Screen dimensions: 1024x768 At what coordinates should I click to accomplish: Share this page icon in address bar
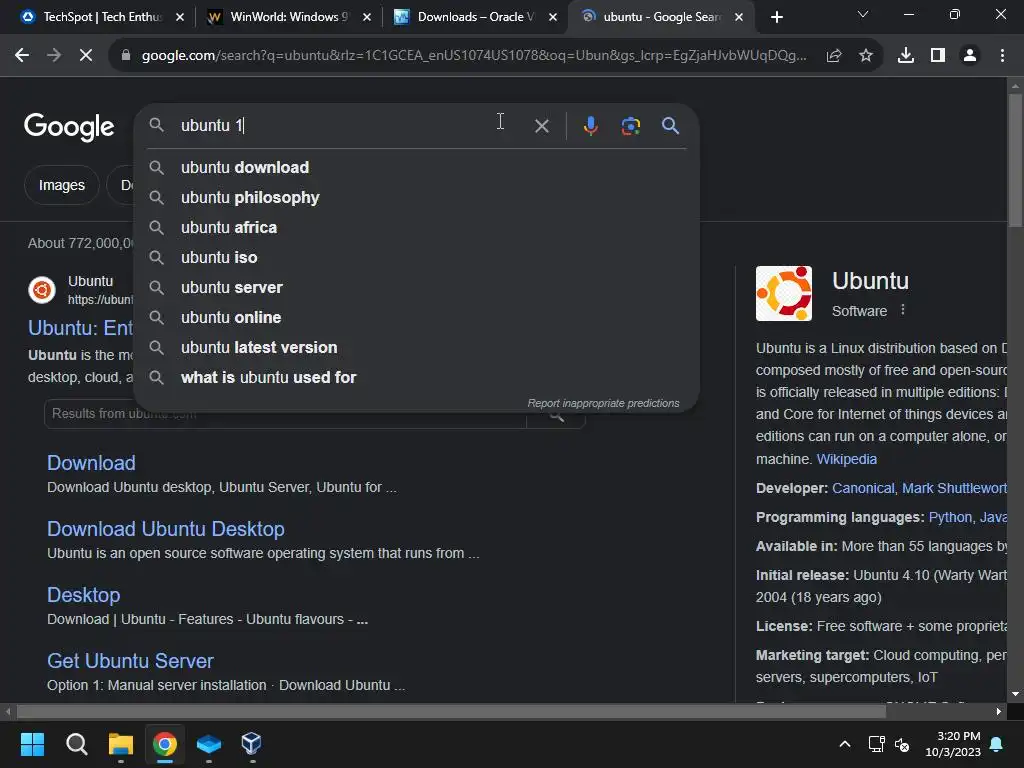834,56
